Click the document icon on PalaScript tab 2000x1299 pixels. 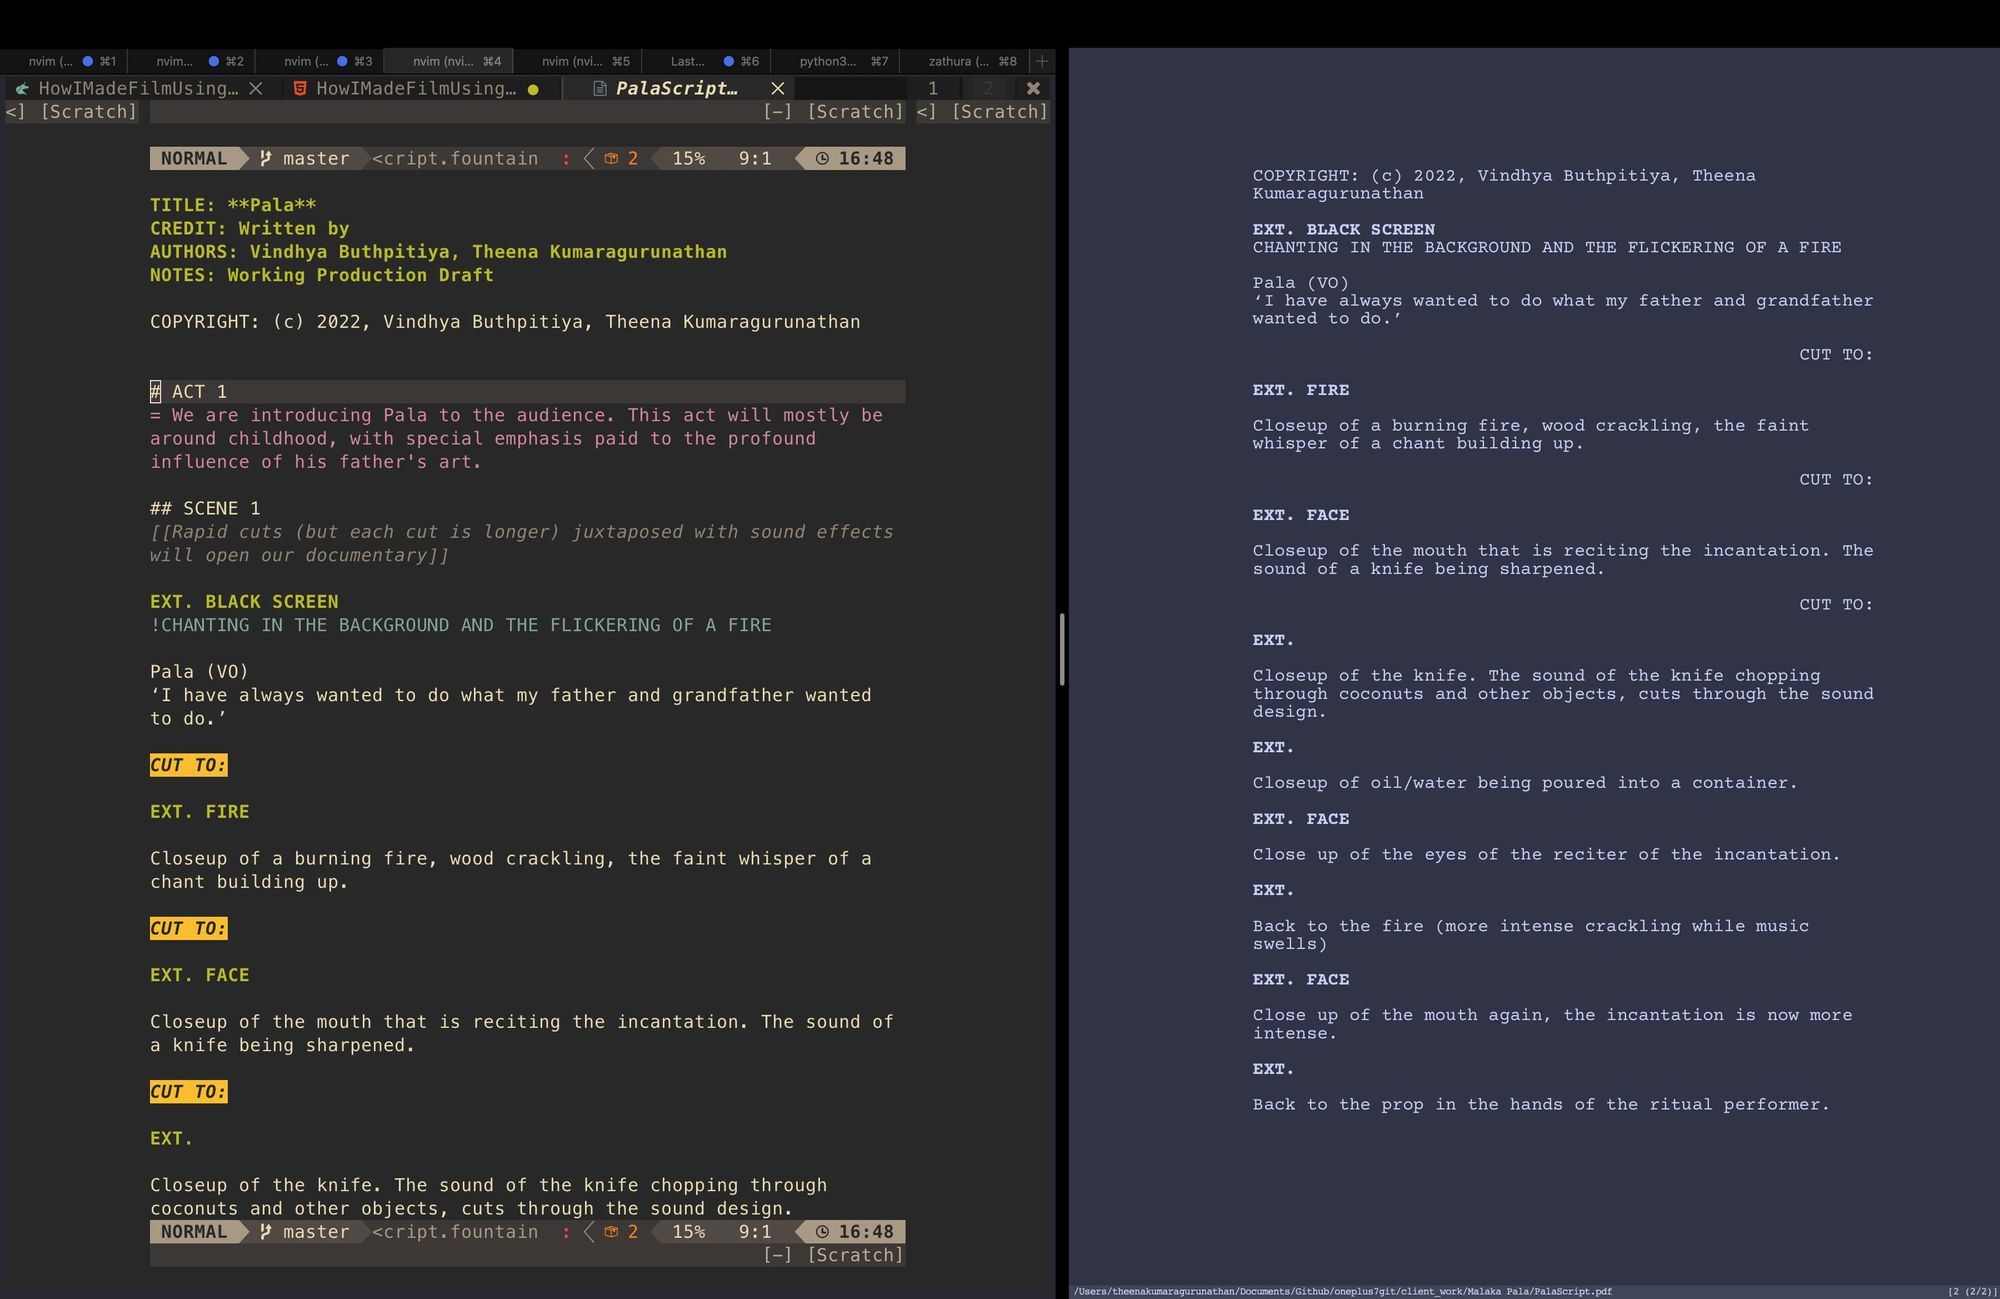598,88
